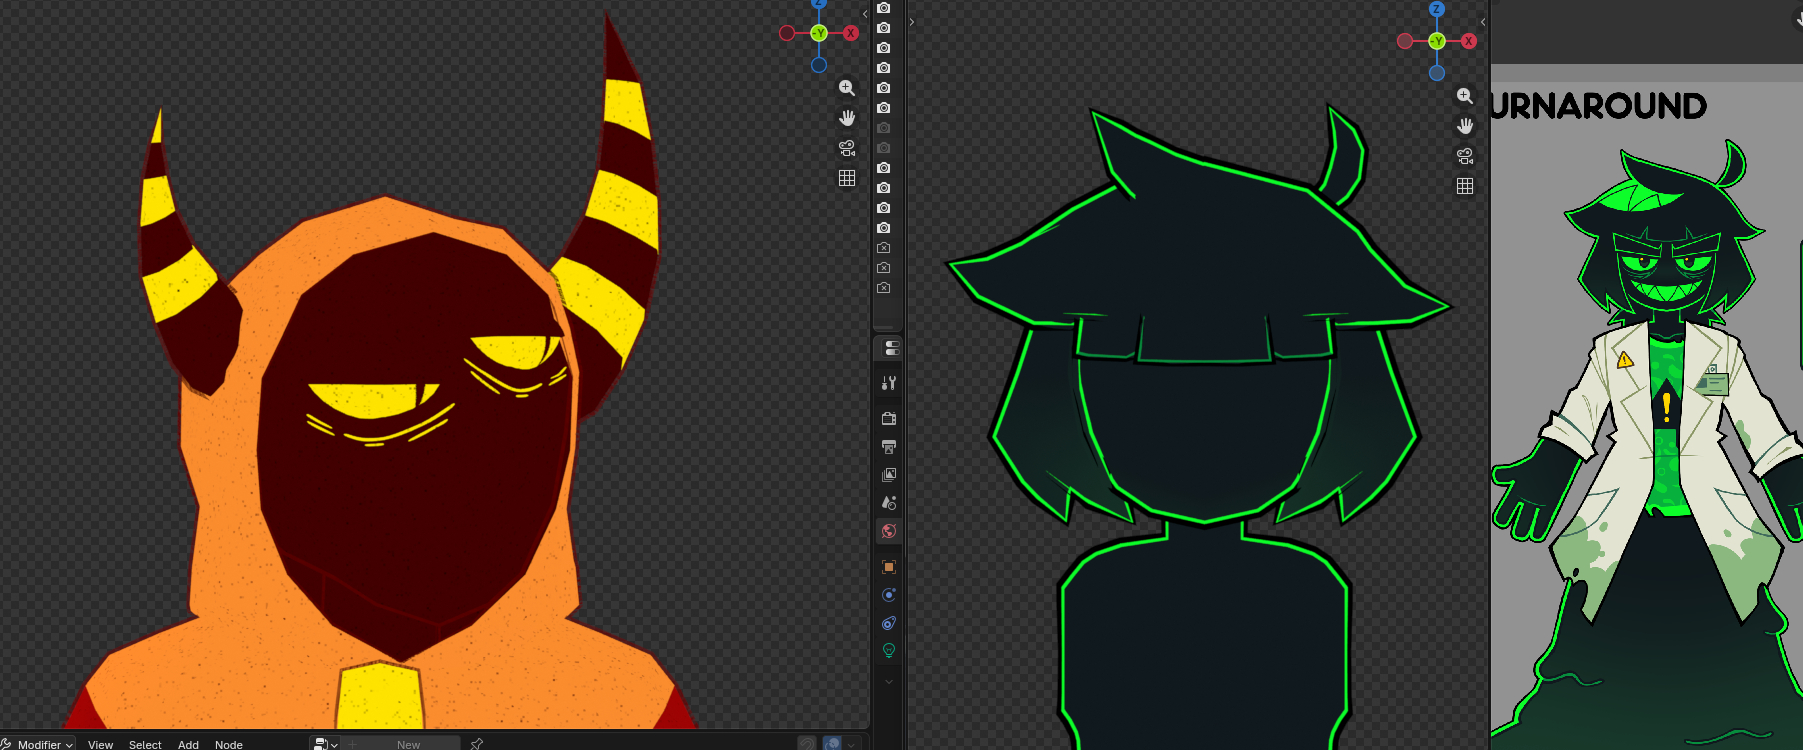Screen dimensions: 1803x750
Task: Expand the chevron below the properties tabs
Action: tap(889, 682)
